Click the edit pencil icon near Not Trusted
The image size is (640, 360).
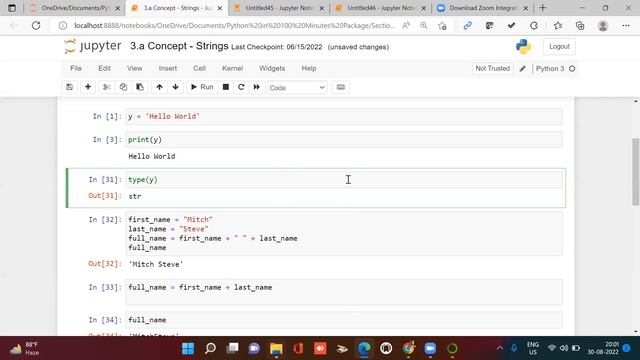tap(523, 69)
